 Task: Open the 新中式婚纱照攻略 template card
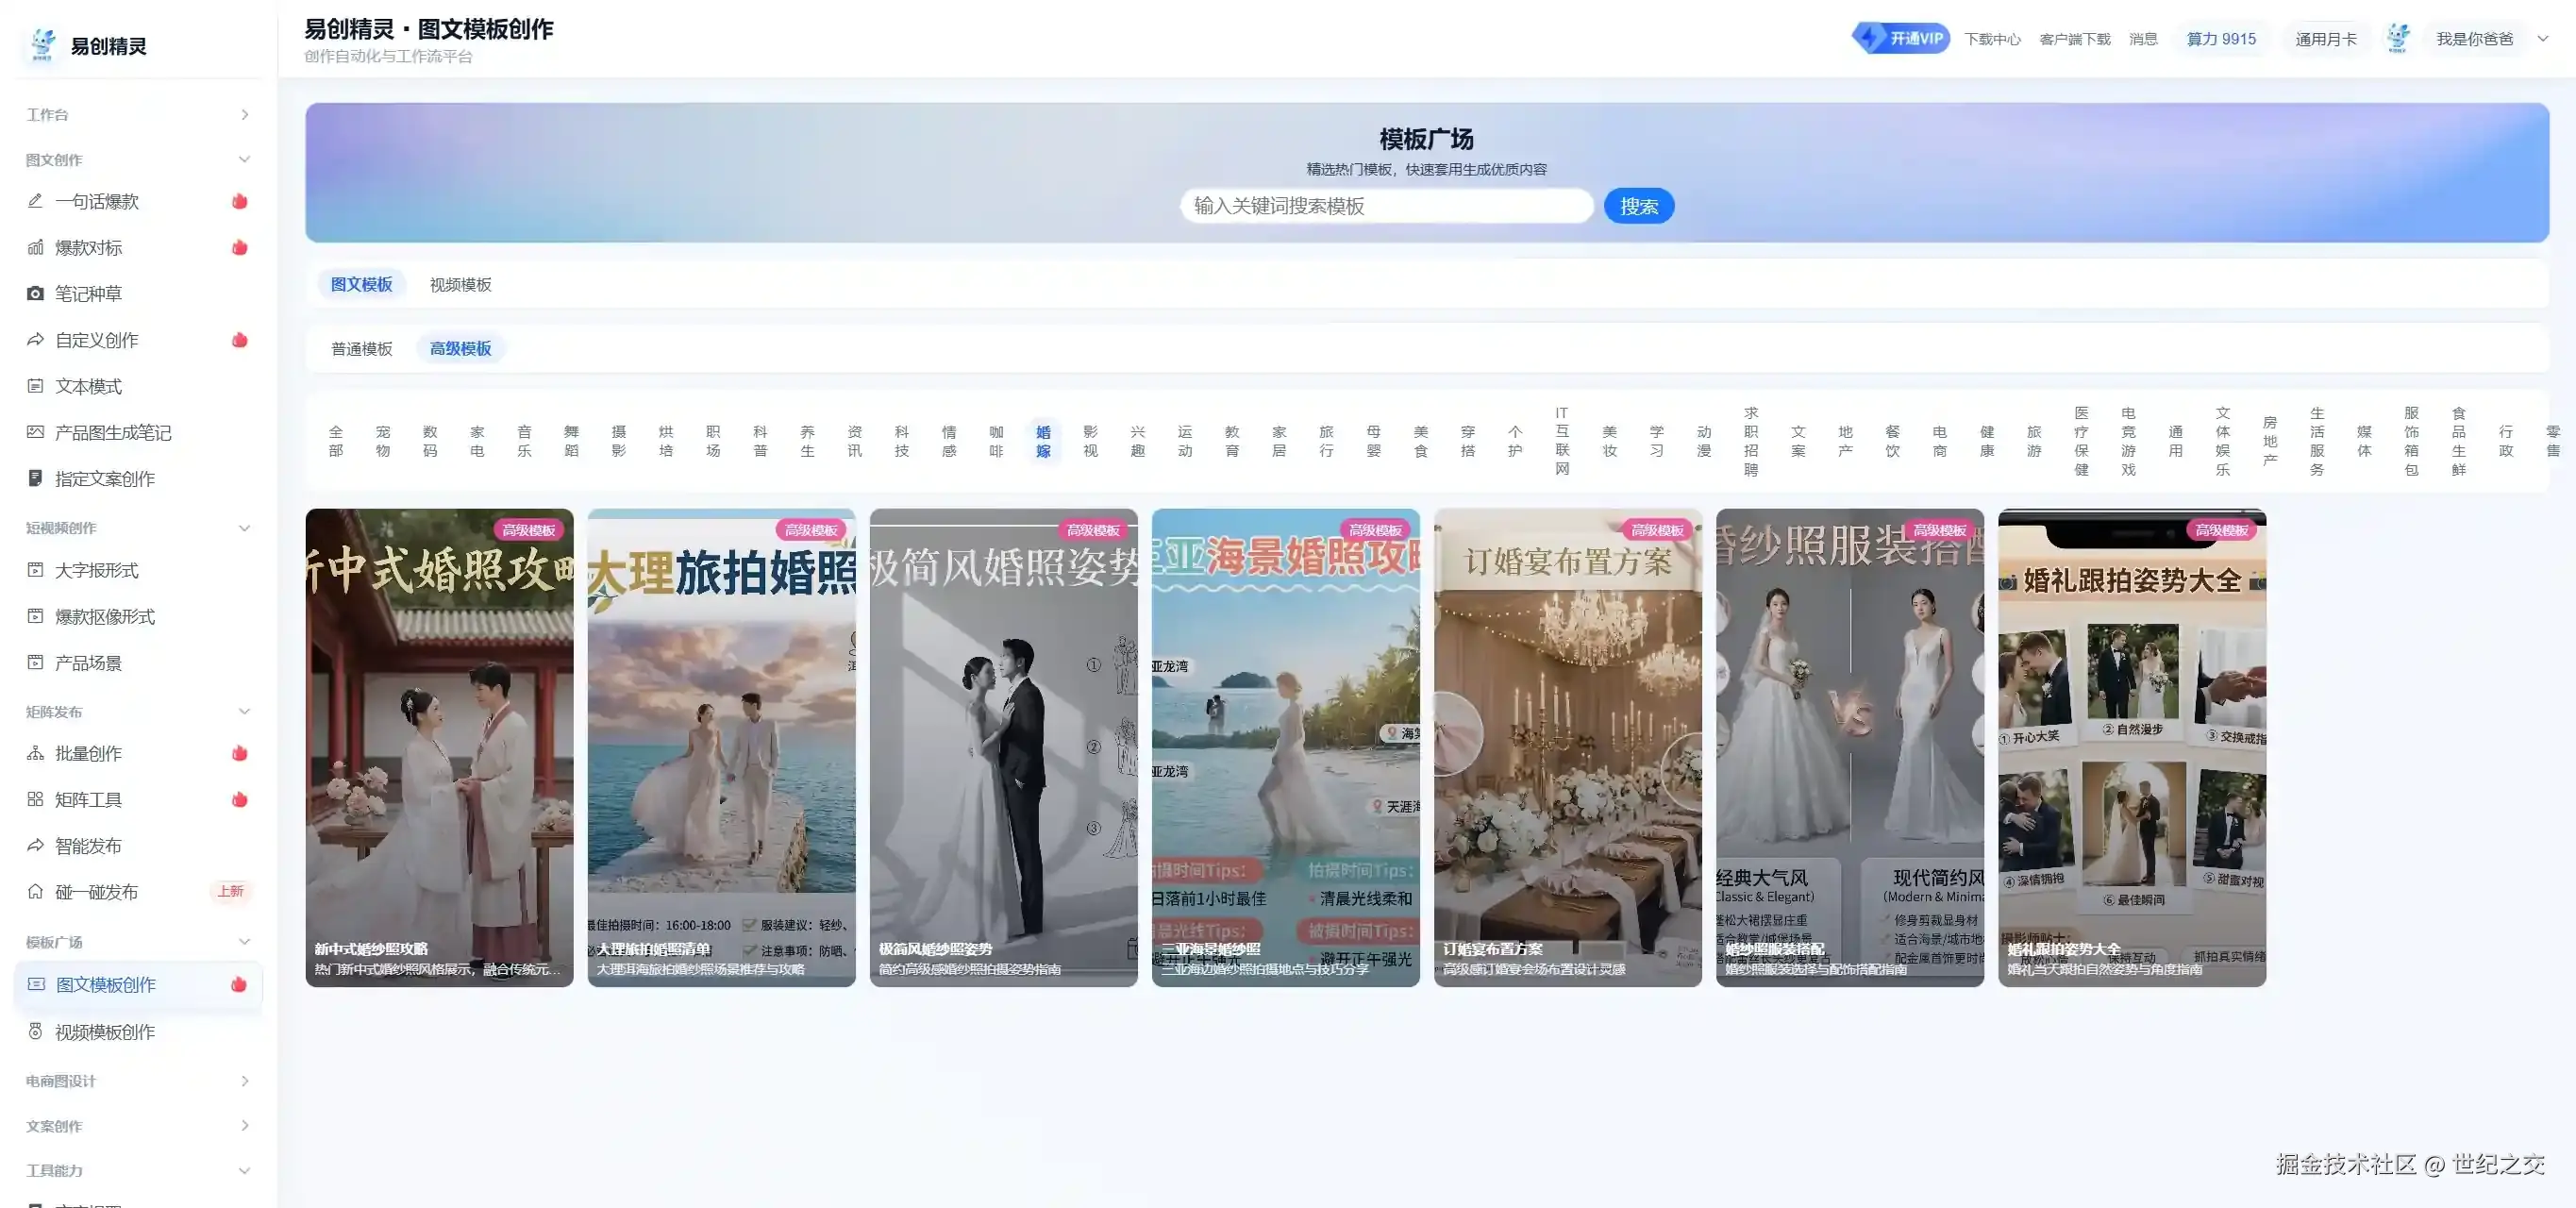439,747
